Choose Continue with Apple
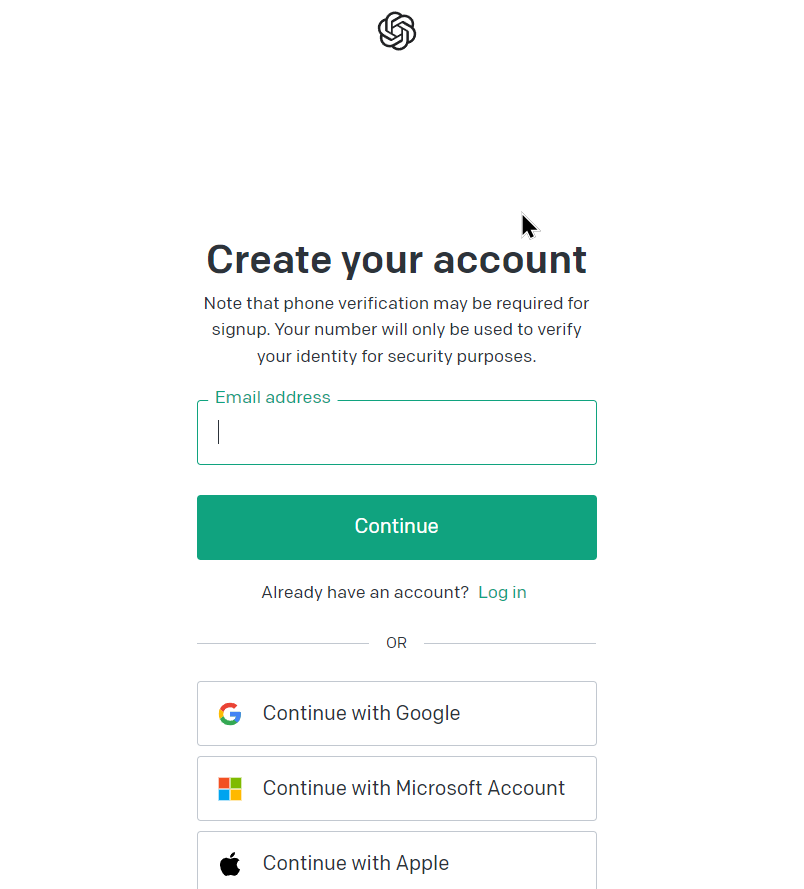Screen dimensions: 804x889 pyautogui.click(x=396, y=862)
